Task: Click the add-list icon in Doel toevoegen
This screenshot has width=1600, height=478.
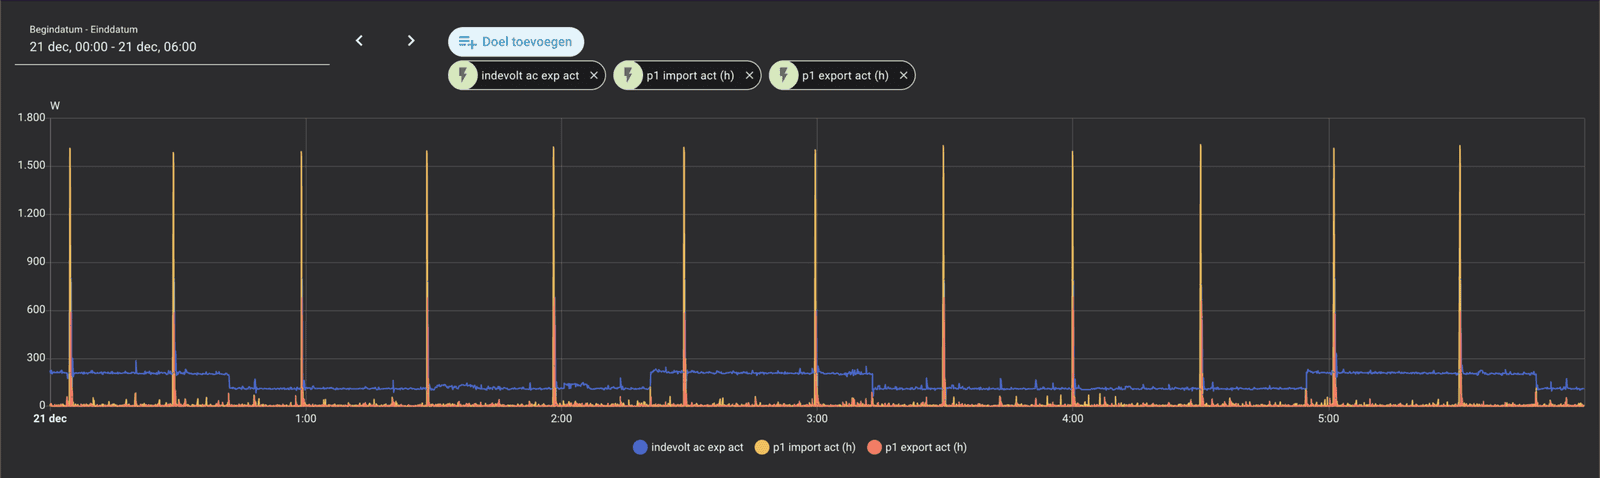Action: (x=467, y=42)
